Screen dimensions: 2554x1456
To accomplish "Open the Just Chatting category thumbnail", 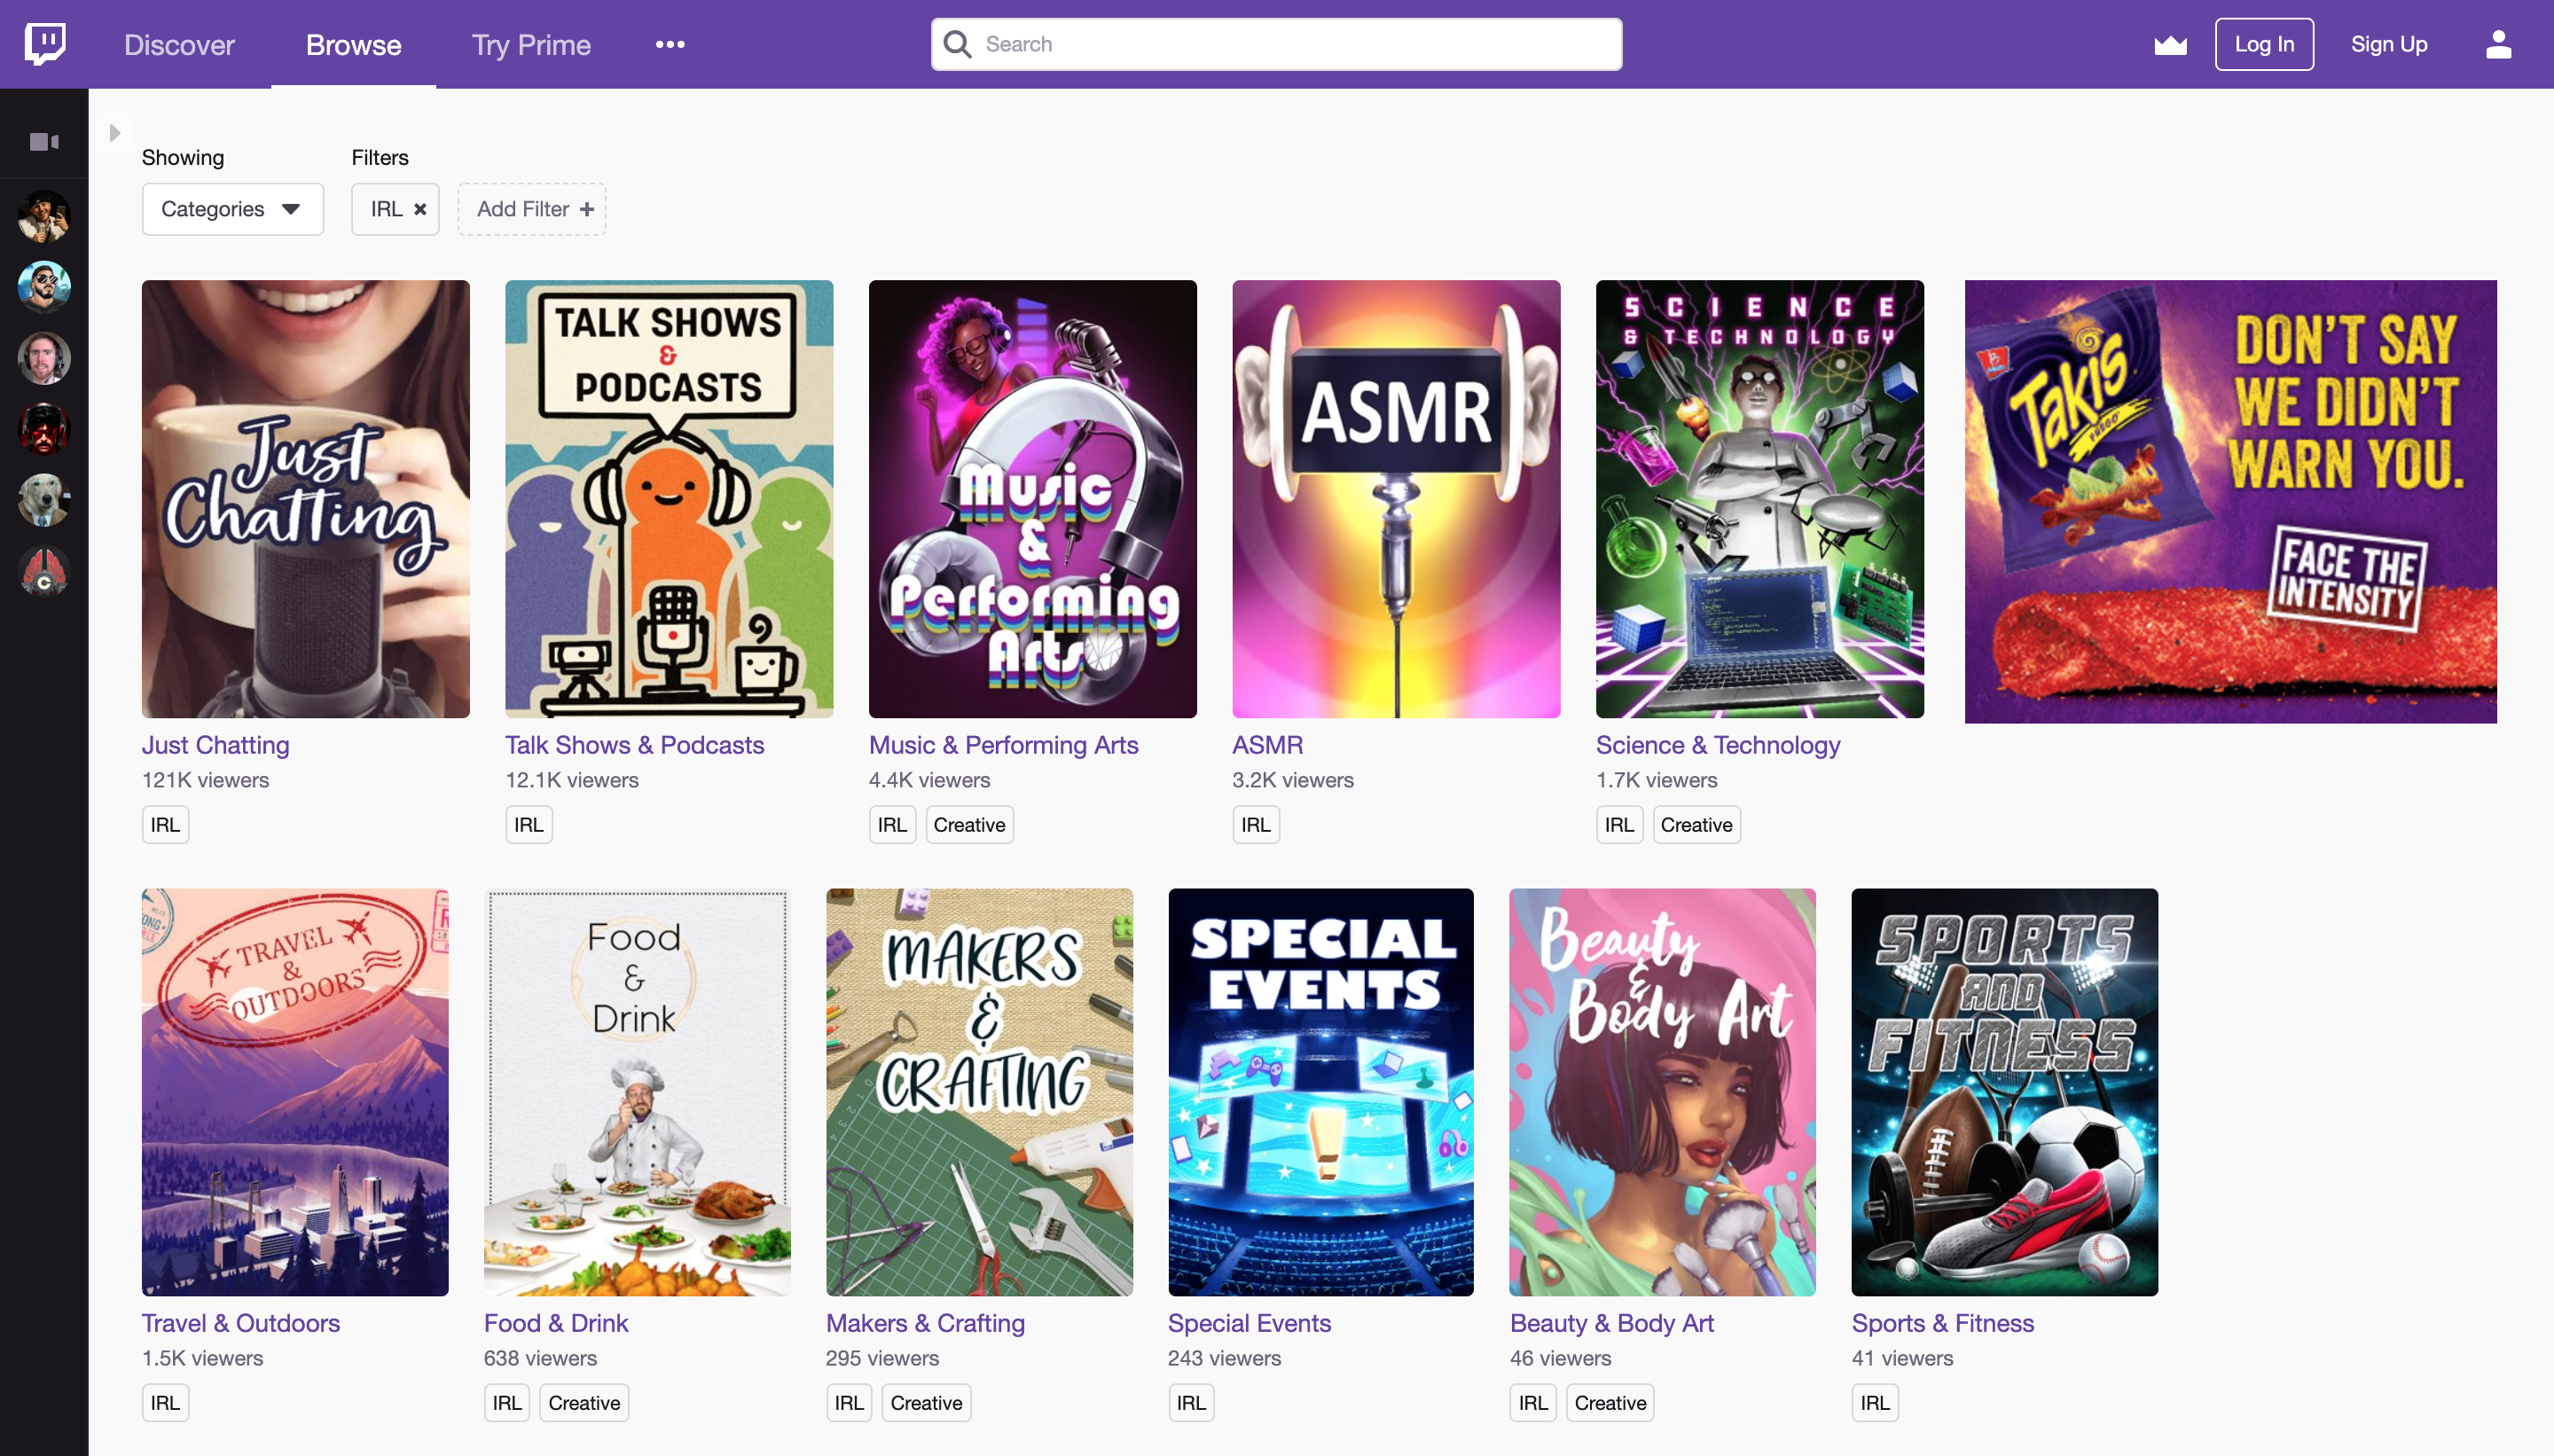I will 305,499.
